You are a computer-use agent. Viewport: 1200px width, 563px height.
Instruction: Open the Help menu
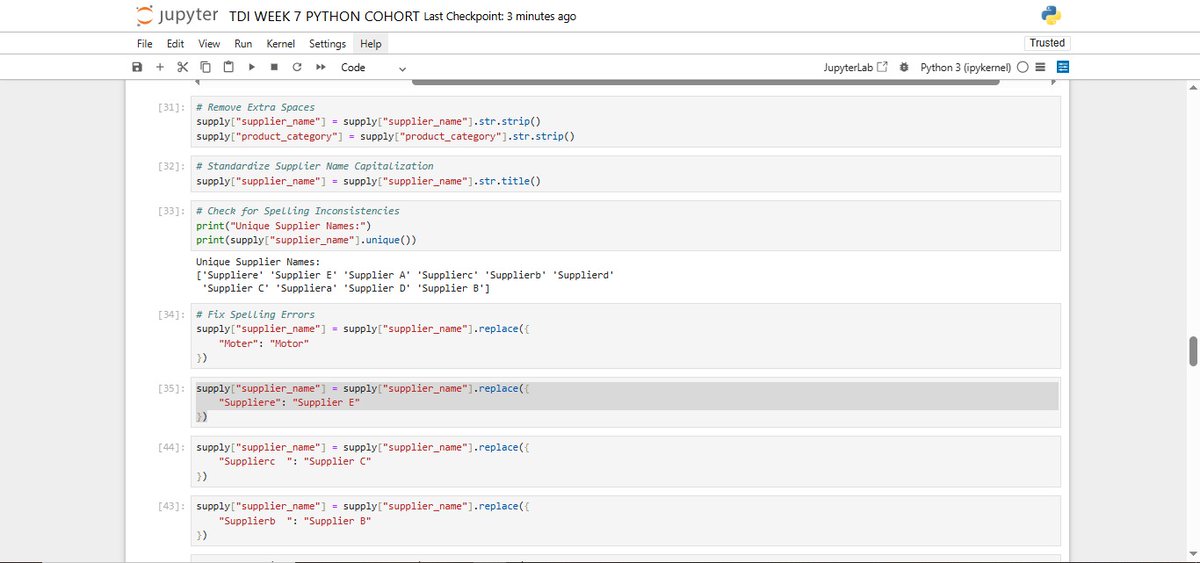coord(371,44)
